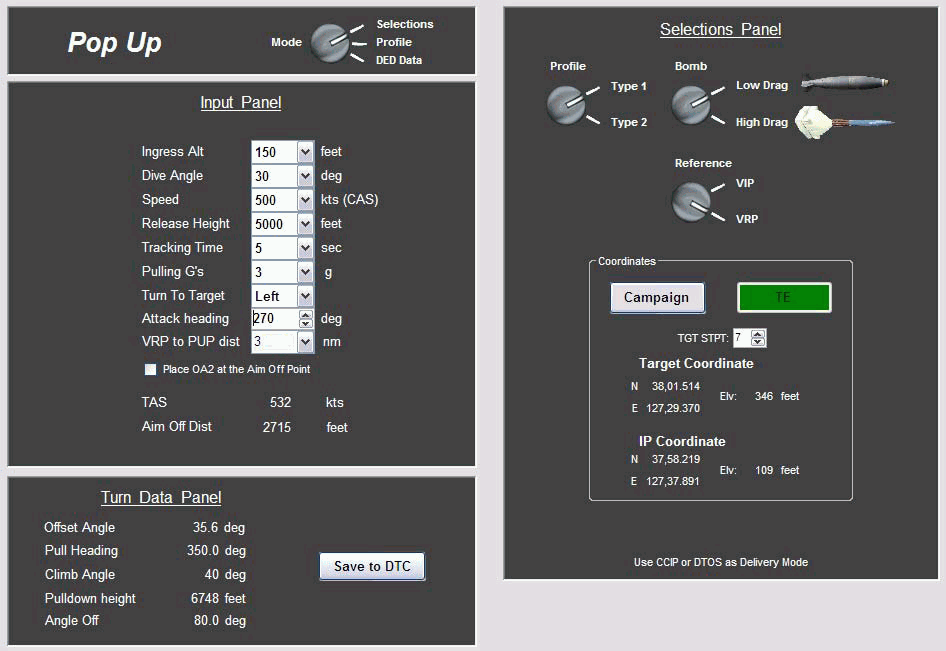The image size is (946, 651).
Task: Click the Low Drag bomb image
Action: tap(843, 84)
